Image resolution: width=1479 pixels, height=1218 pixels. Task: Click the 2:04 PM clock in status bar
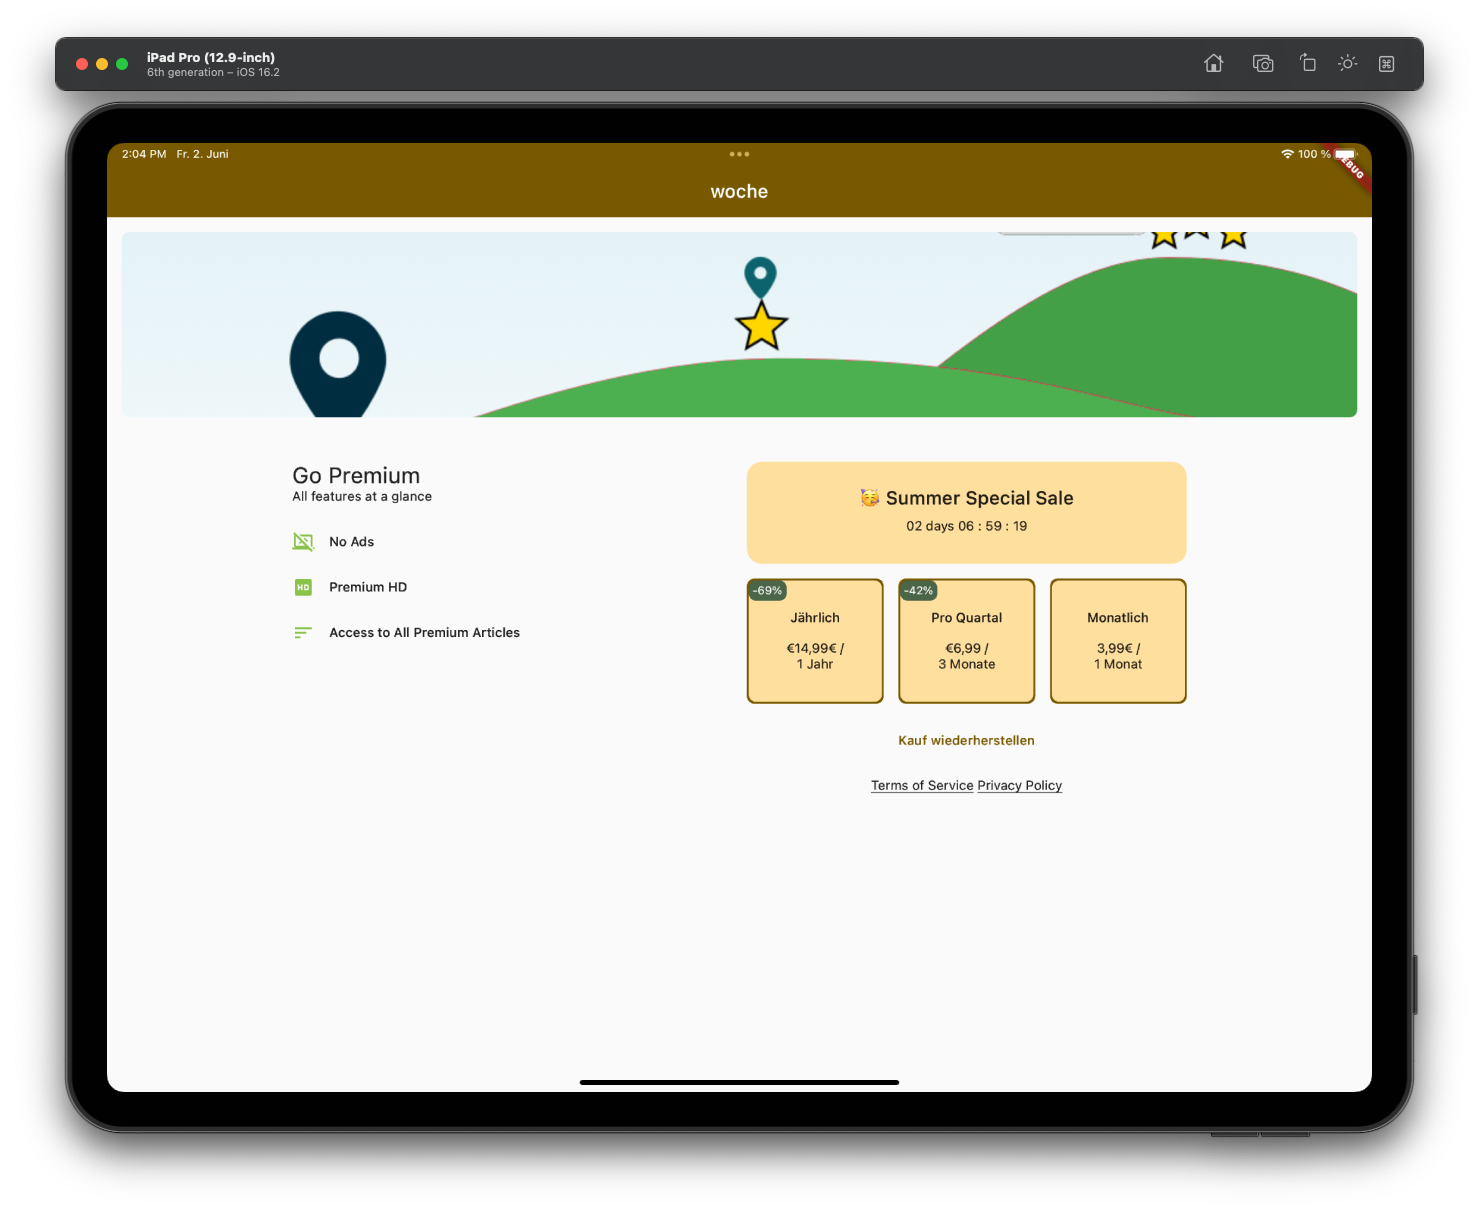tap(144, 154)
